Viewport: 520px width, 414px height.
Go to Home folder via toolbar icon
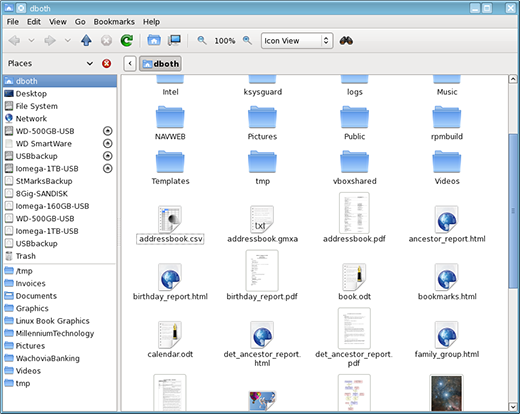pyautogui.click(x=154, y=41)
